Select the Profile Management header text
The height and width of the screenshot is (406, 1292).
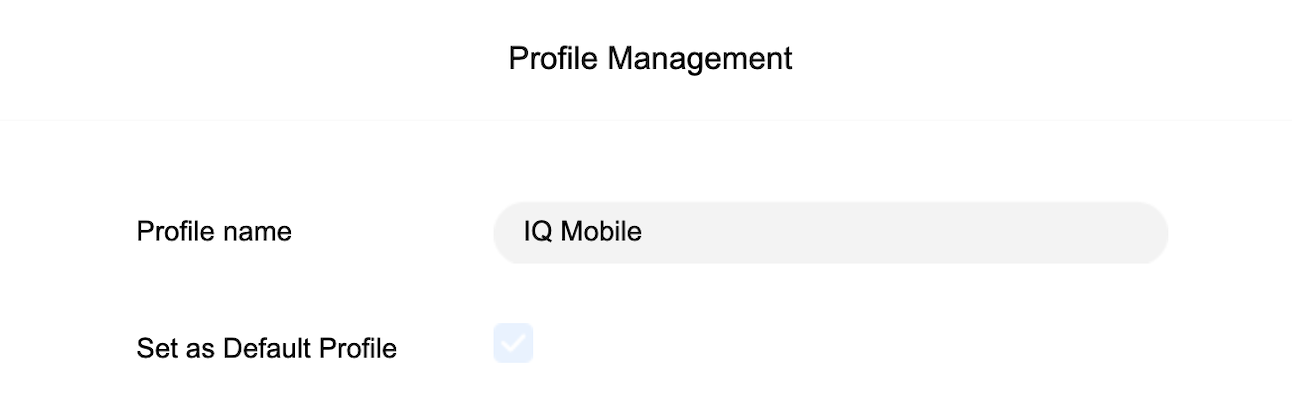650,58
